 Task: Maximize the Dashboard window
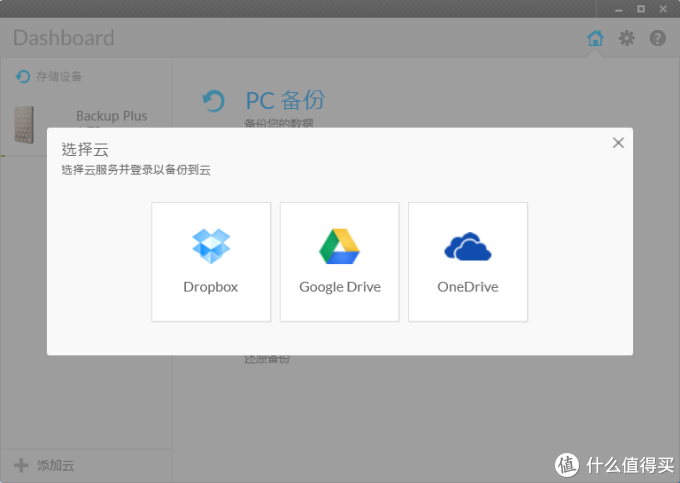pyautogui.click(x=641, y=9)
